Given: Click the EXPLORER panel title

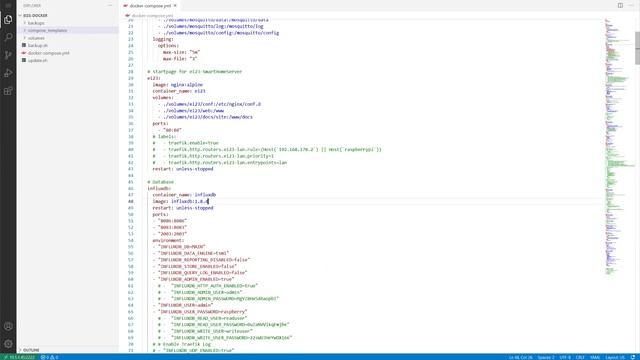Looking at the screenshot, I should (32, 6).
